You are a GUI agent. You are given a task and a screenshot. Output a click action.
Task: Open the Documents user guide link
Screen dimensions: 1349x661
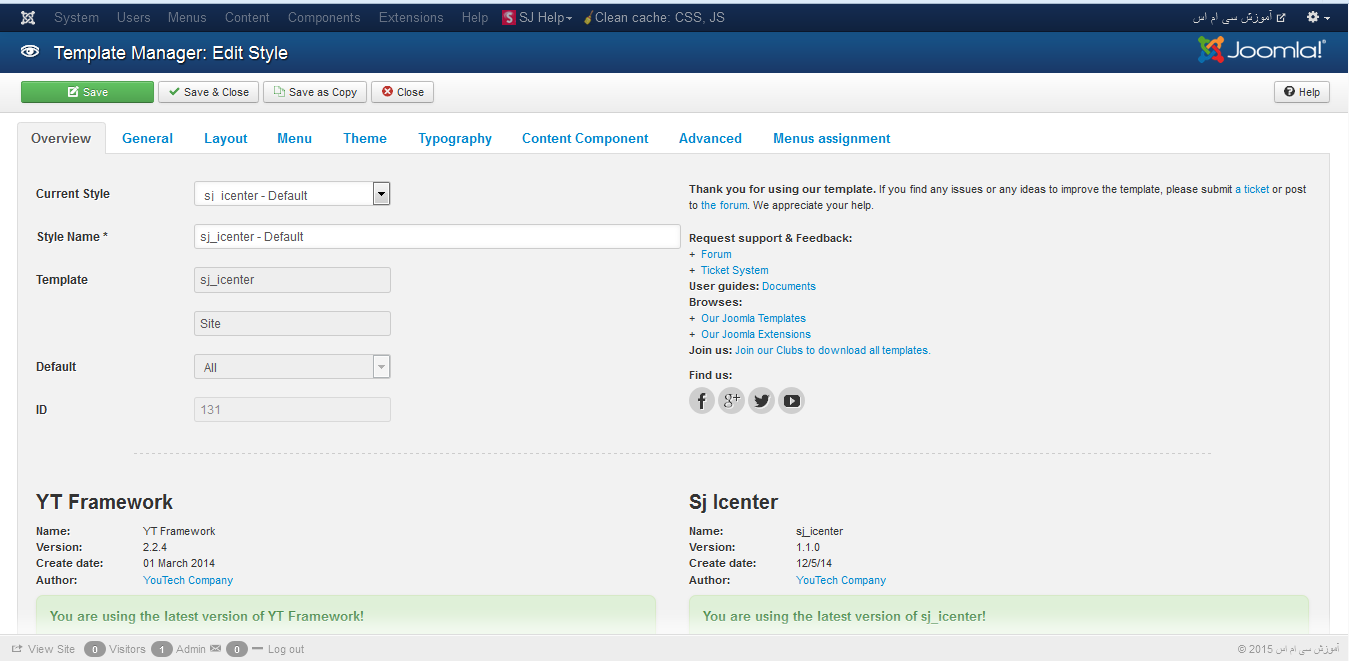(x=789, y=286)
